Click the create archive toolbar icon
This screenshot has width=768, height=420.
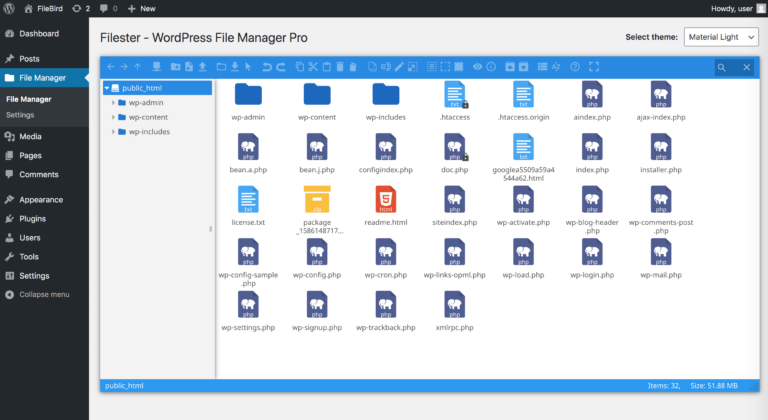coord(524,67)
